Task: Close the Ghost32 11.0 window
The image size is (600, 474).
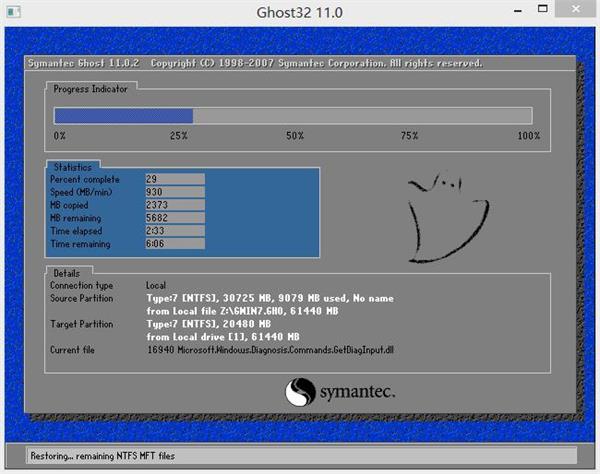Action: 575,9
